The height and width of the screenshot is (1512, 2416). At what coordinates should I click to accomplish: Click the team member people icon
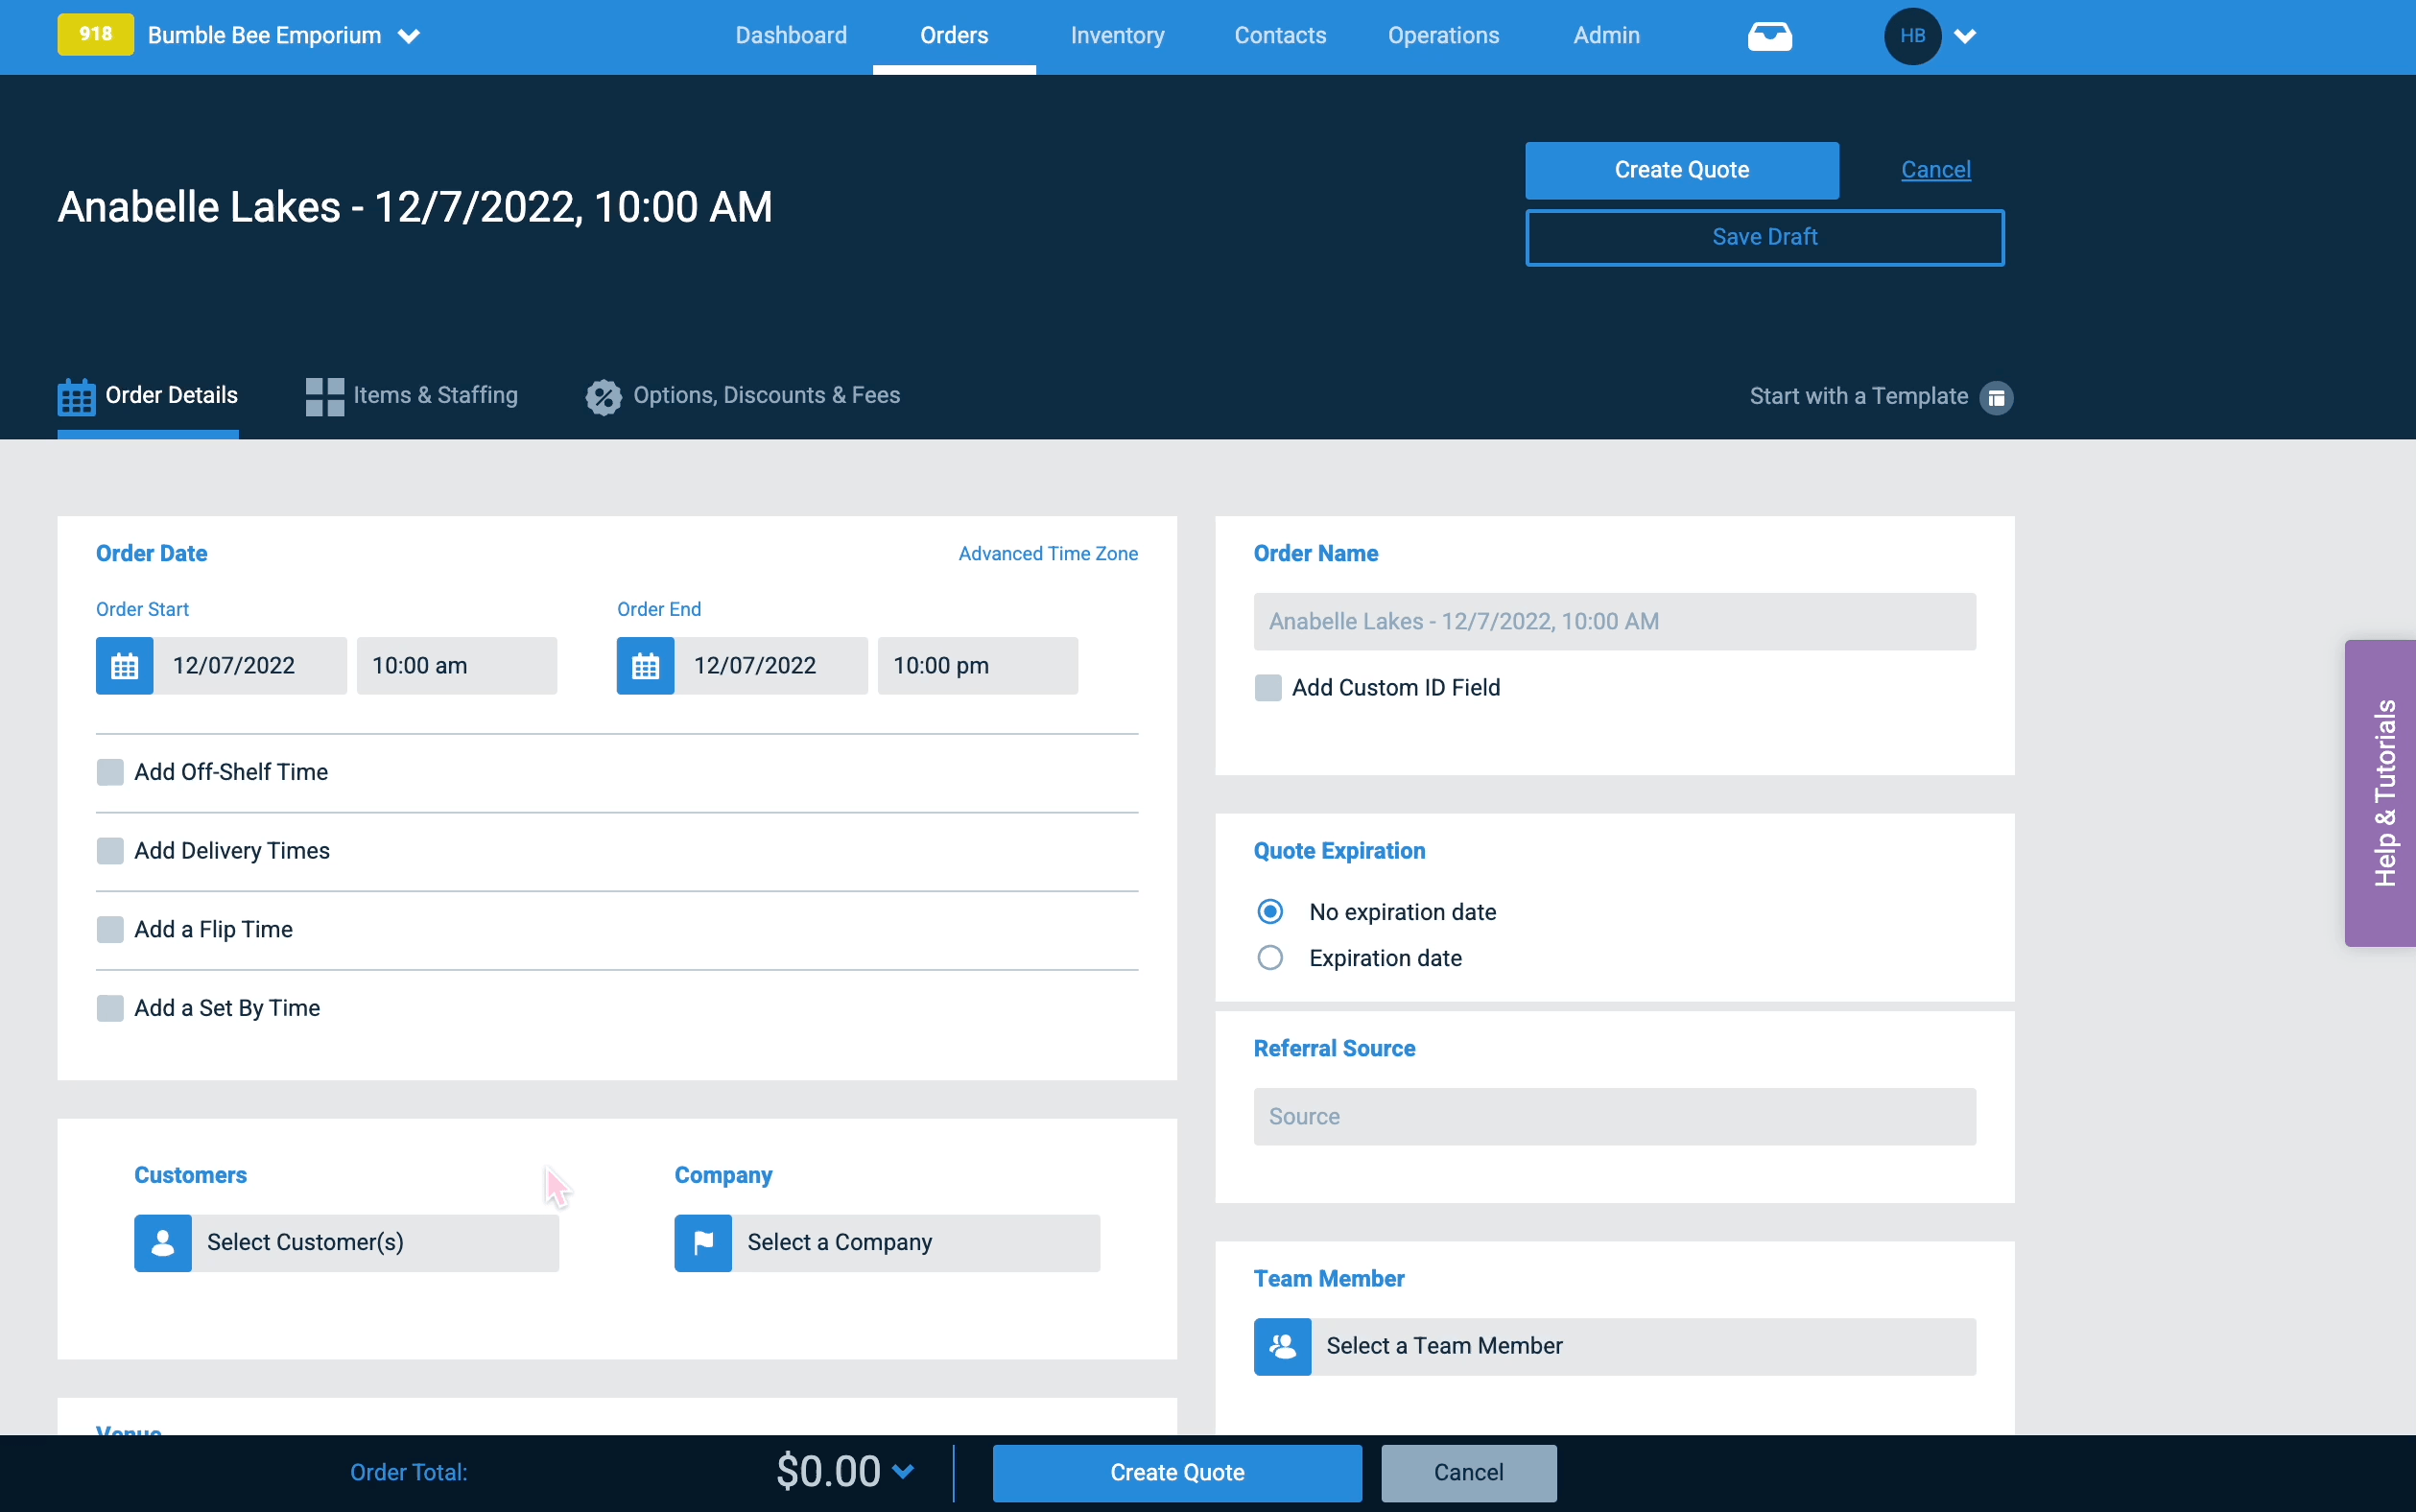[1282, 1347]
